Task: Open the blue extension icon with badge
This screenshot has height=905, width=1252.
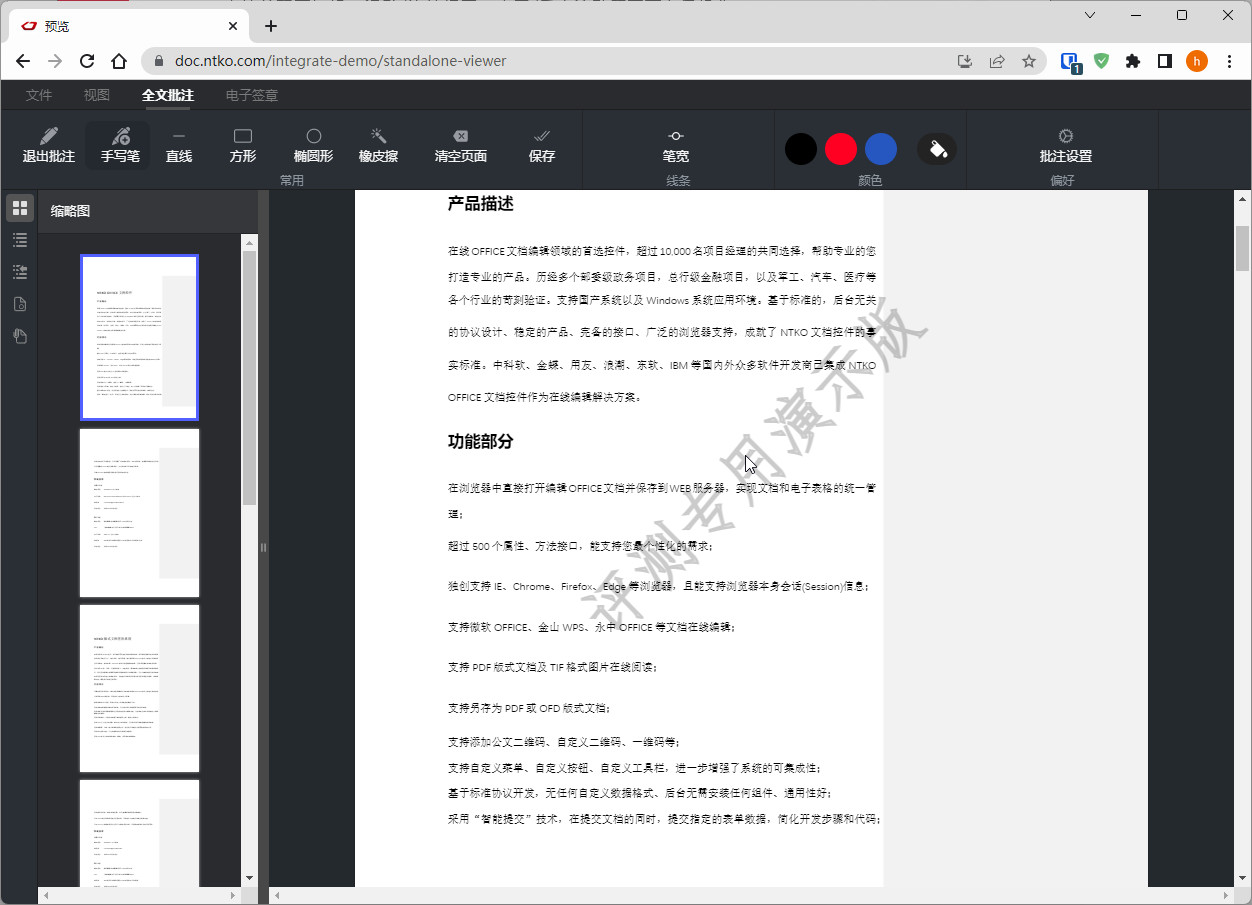Action: [1070, 62]
